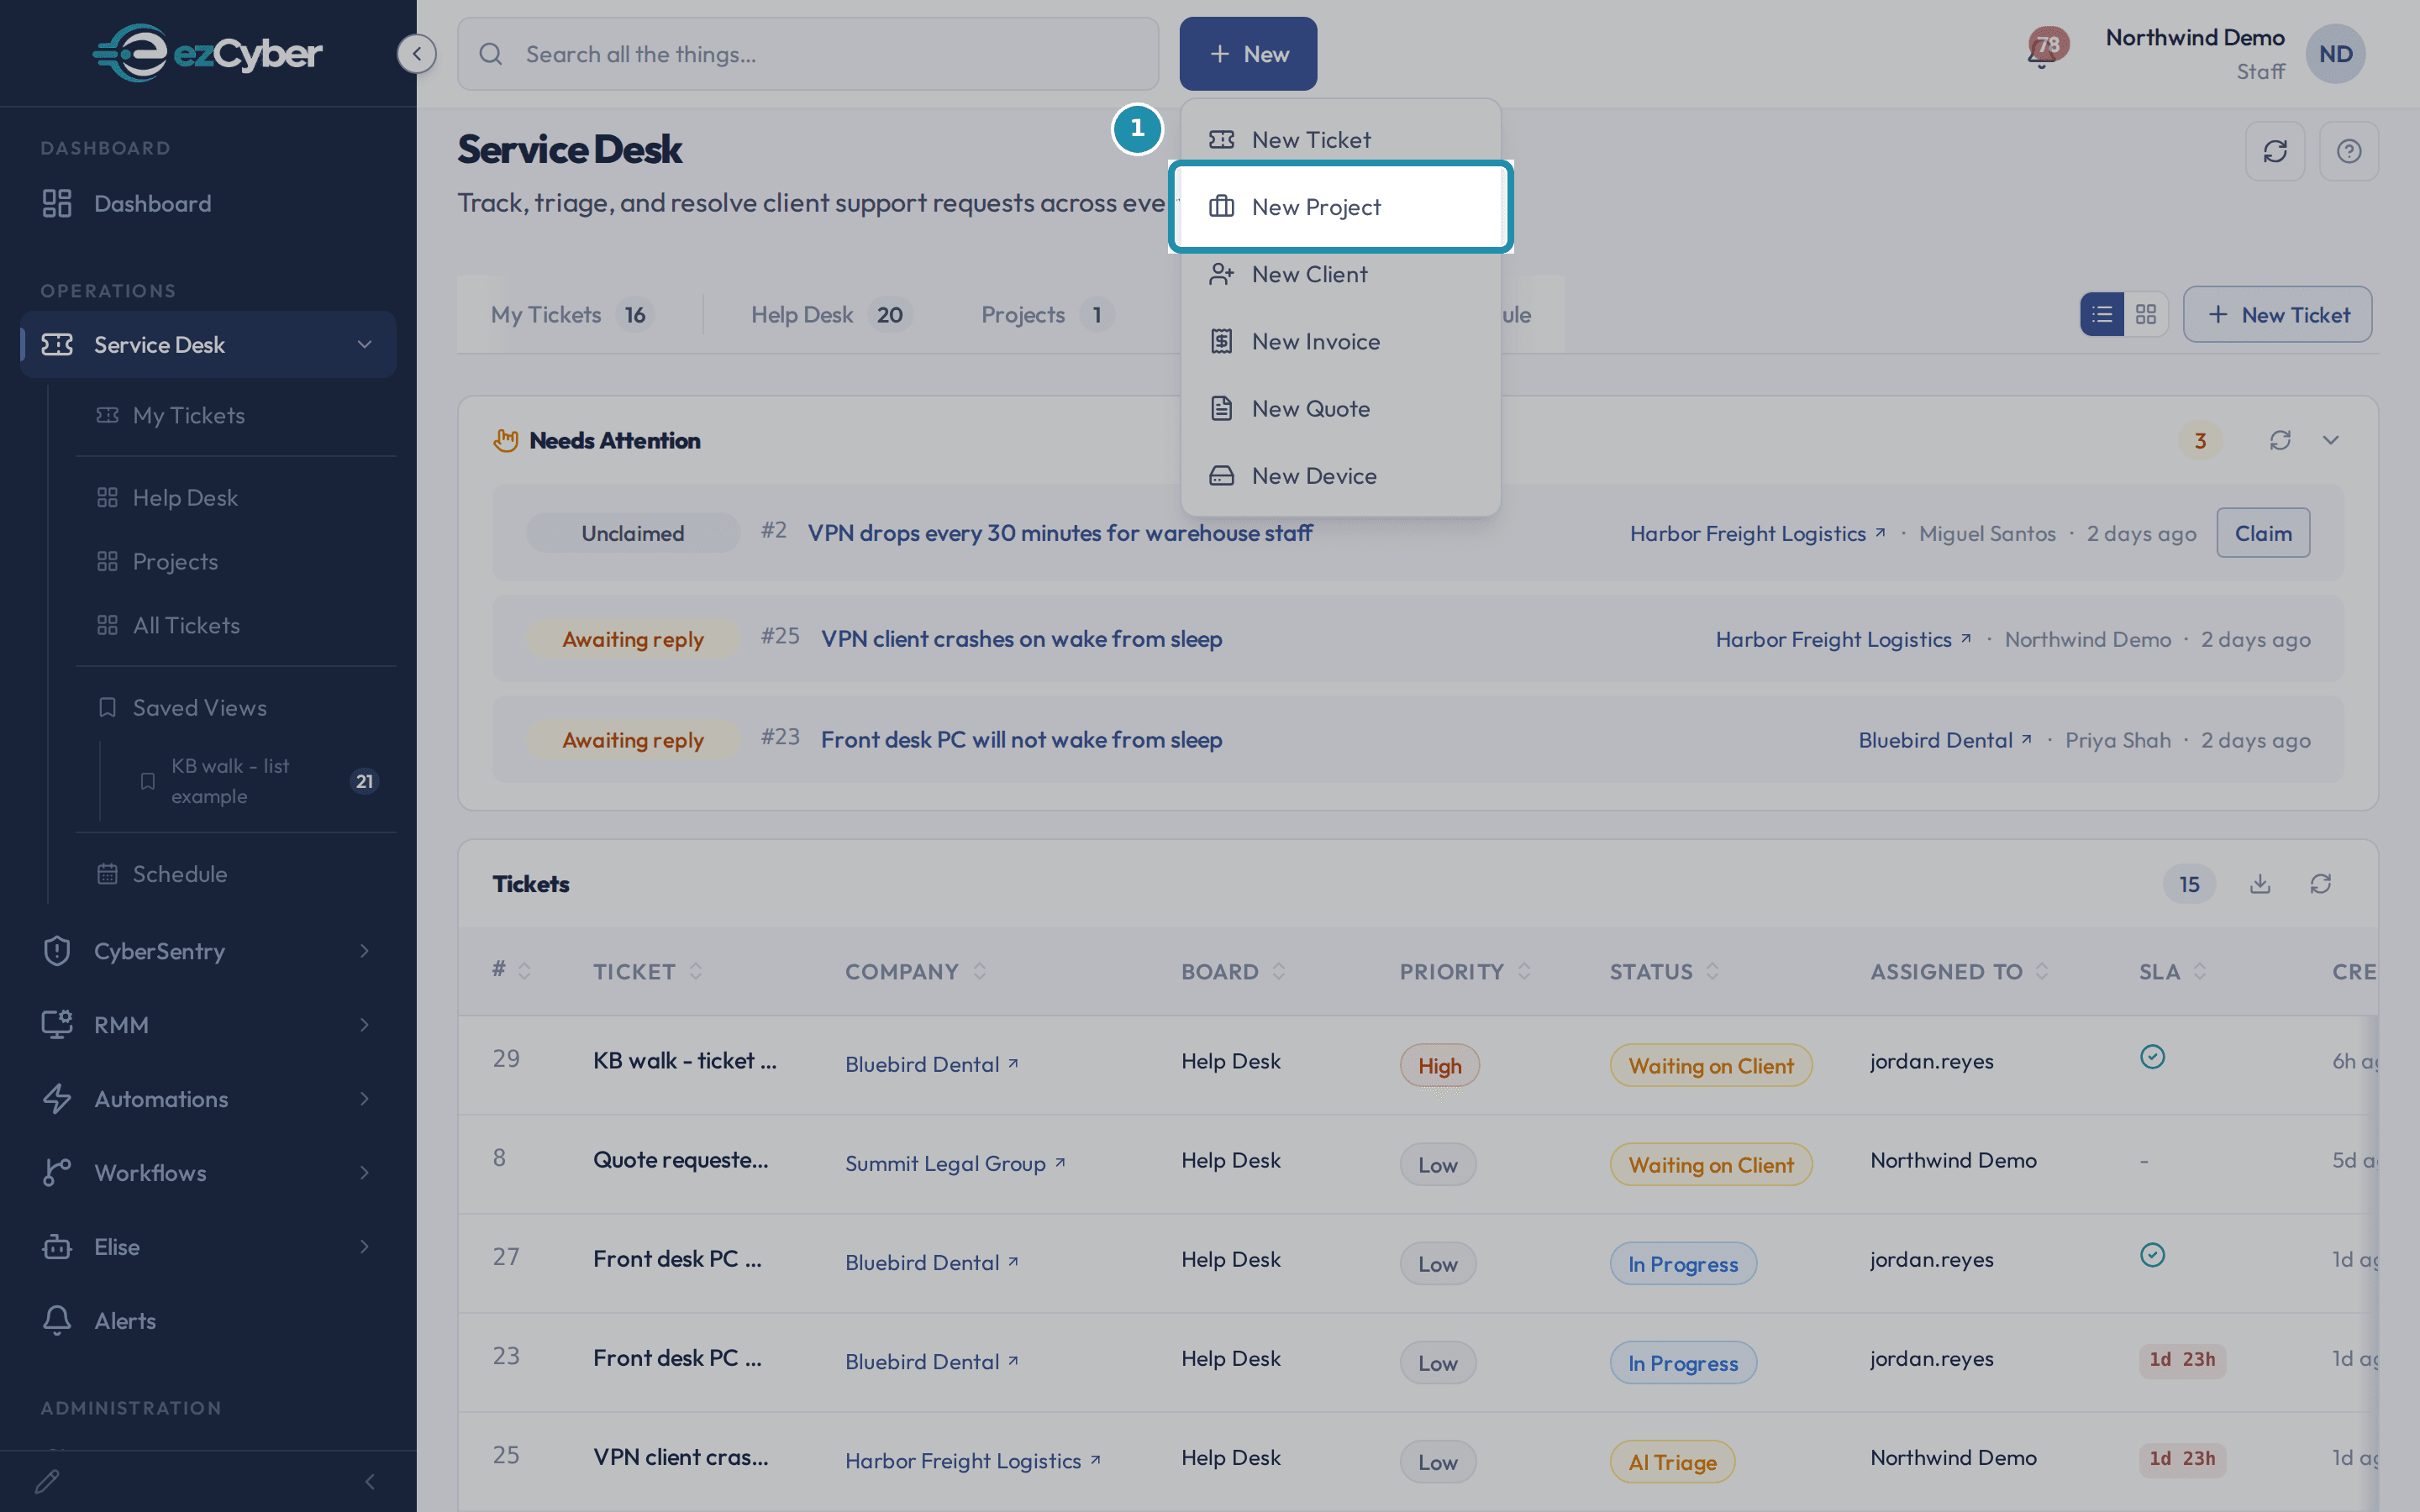Image resolution: width=2420 pixels, height=1512 pixels.
Task: Collapse the Needs Attention panel
Action: (x=2331, y=440)
